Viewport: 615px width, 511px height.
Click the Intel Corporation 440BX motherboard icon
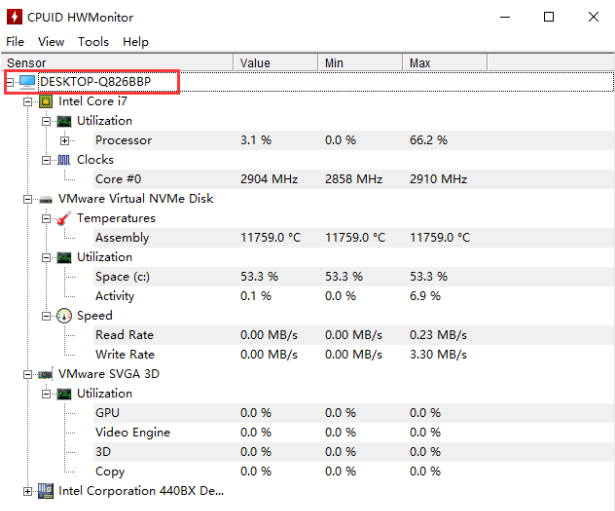(45, 491)
